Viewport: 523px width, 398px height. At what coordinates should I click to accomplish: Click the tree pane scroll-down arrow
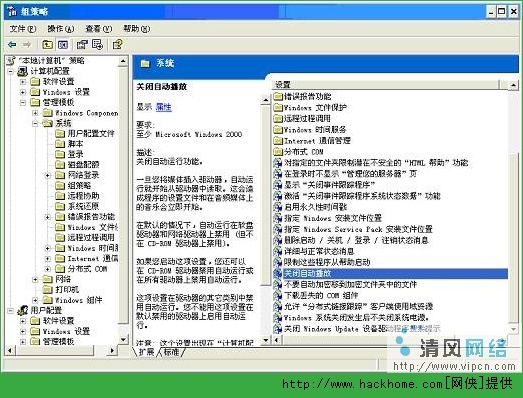point(123,339)
